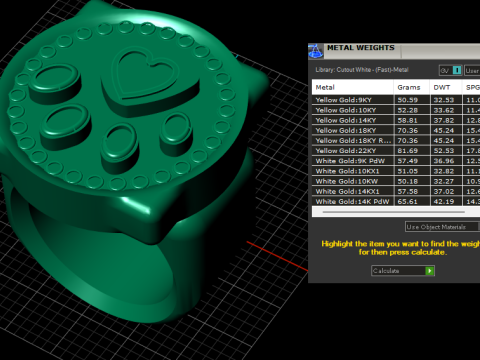Viewport: 480px width, 360px height.
Task: Select Yellow Gold:22KY row
Action: tap(396, 151)
